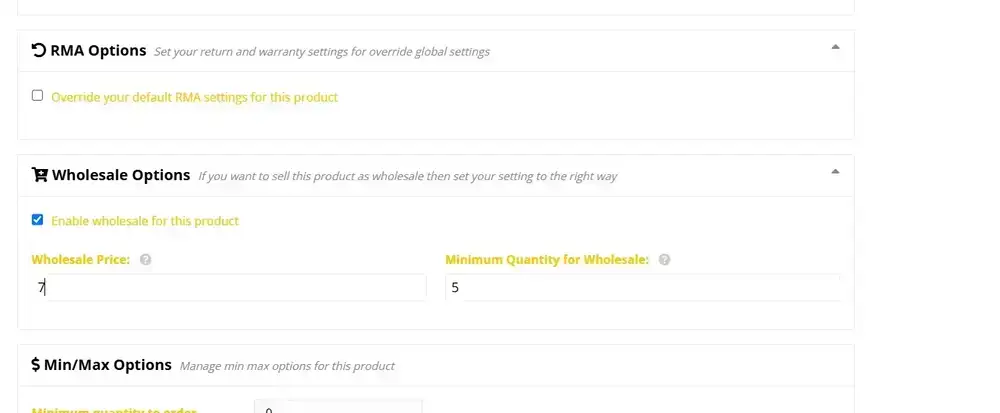
Task: Click the 'Minimum quantity to order' label
Action: click(114, 410)
